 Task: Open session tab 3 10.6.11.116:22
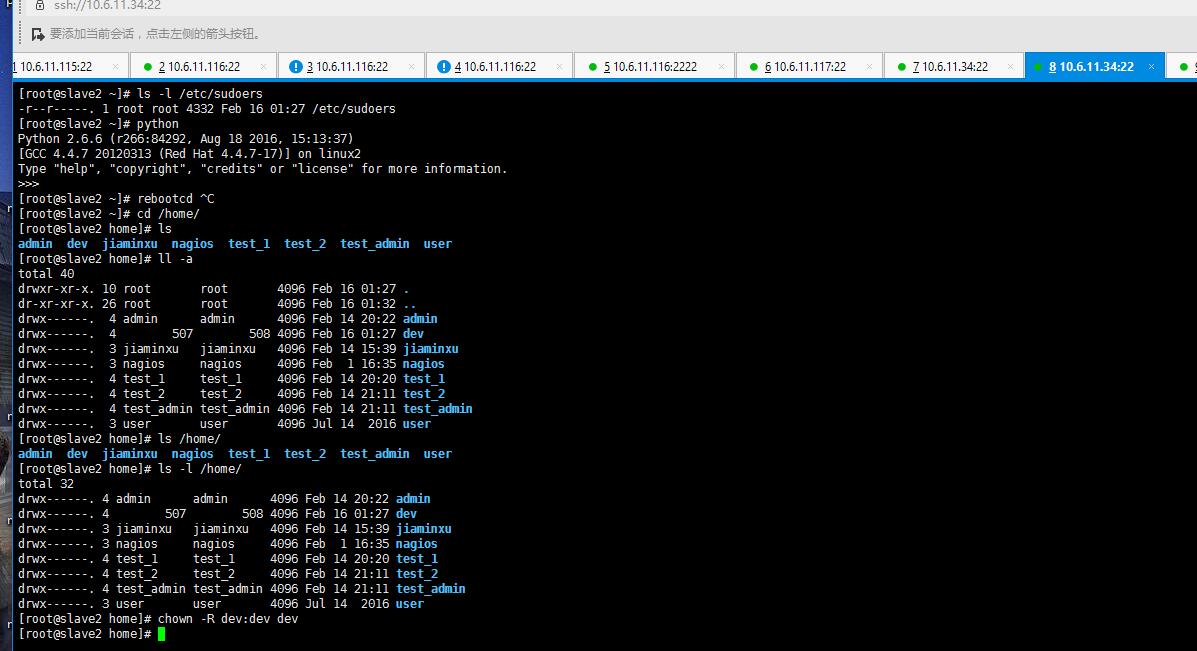[351, 67]
